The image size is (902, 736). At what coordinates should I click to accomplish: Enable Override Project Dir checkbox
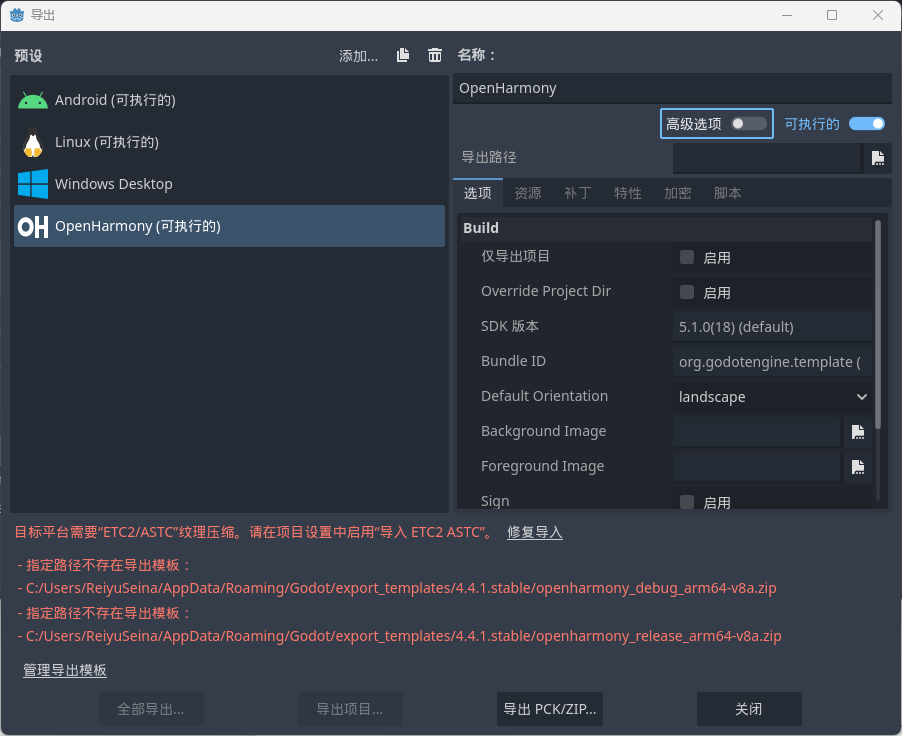pos(687,292)
